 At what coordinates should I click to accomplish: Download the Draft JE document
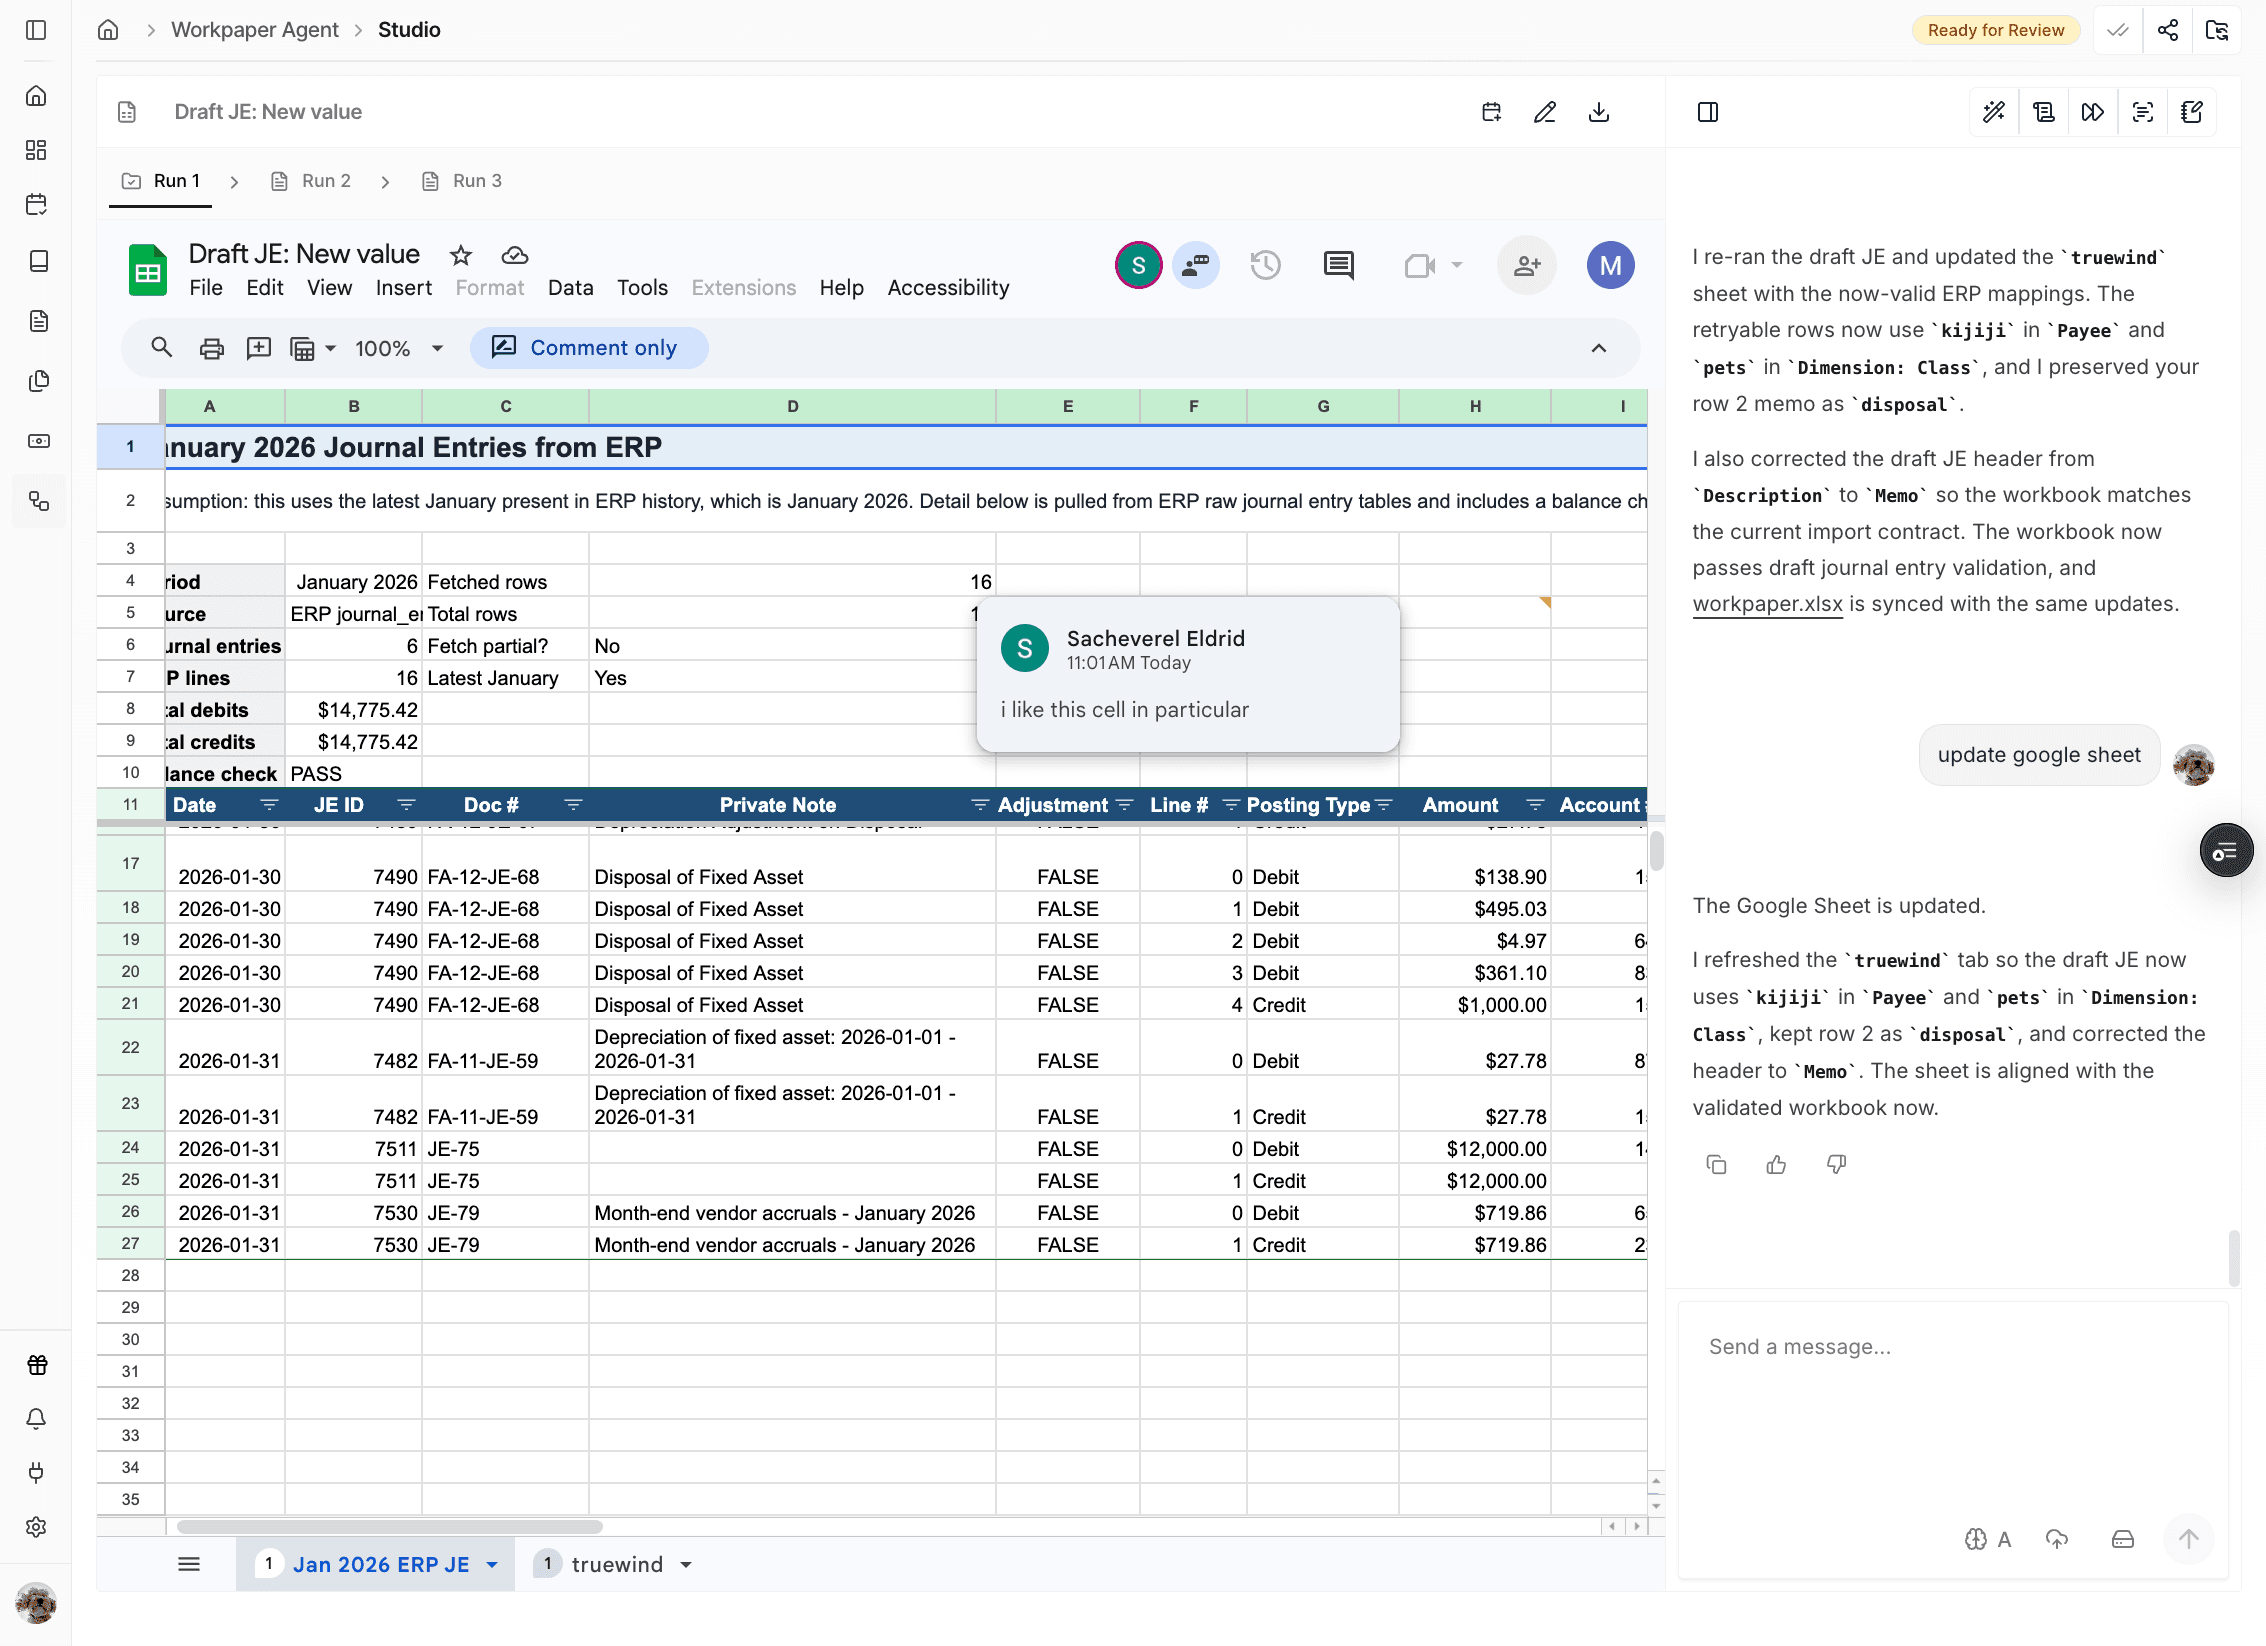[x=1598, y=112]
